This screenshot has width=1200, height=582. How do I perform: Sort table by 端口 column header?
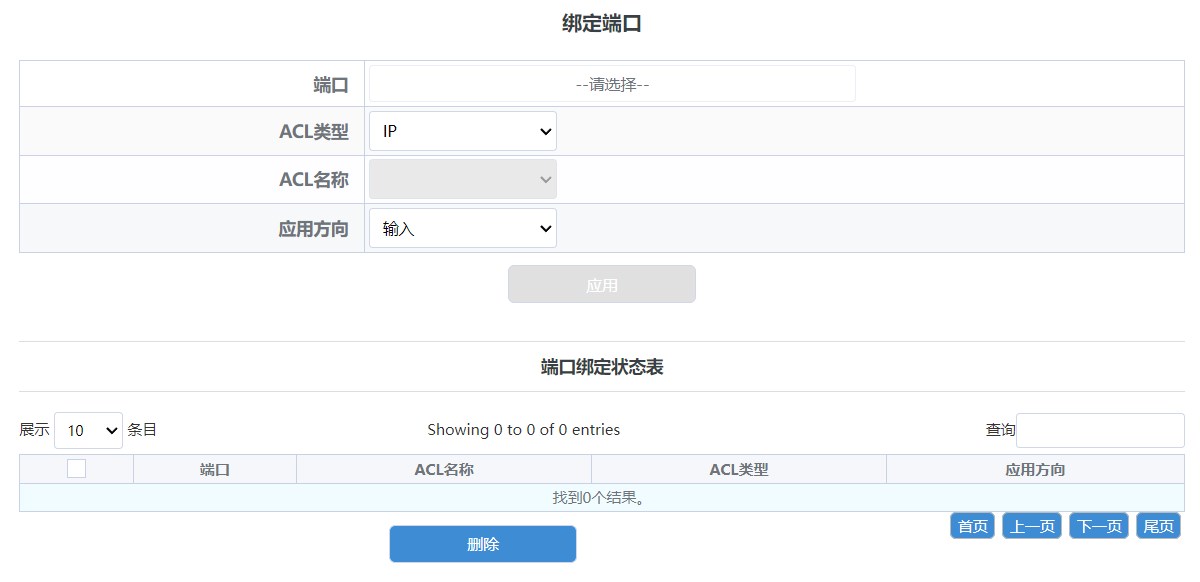[215, 469]
